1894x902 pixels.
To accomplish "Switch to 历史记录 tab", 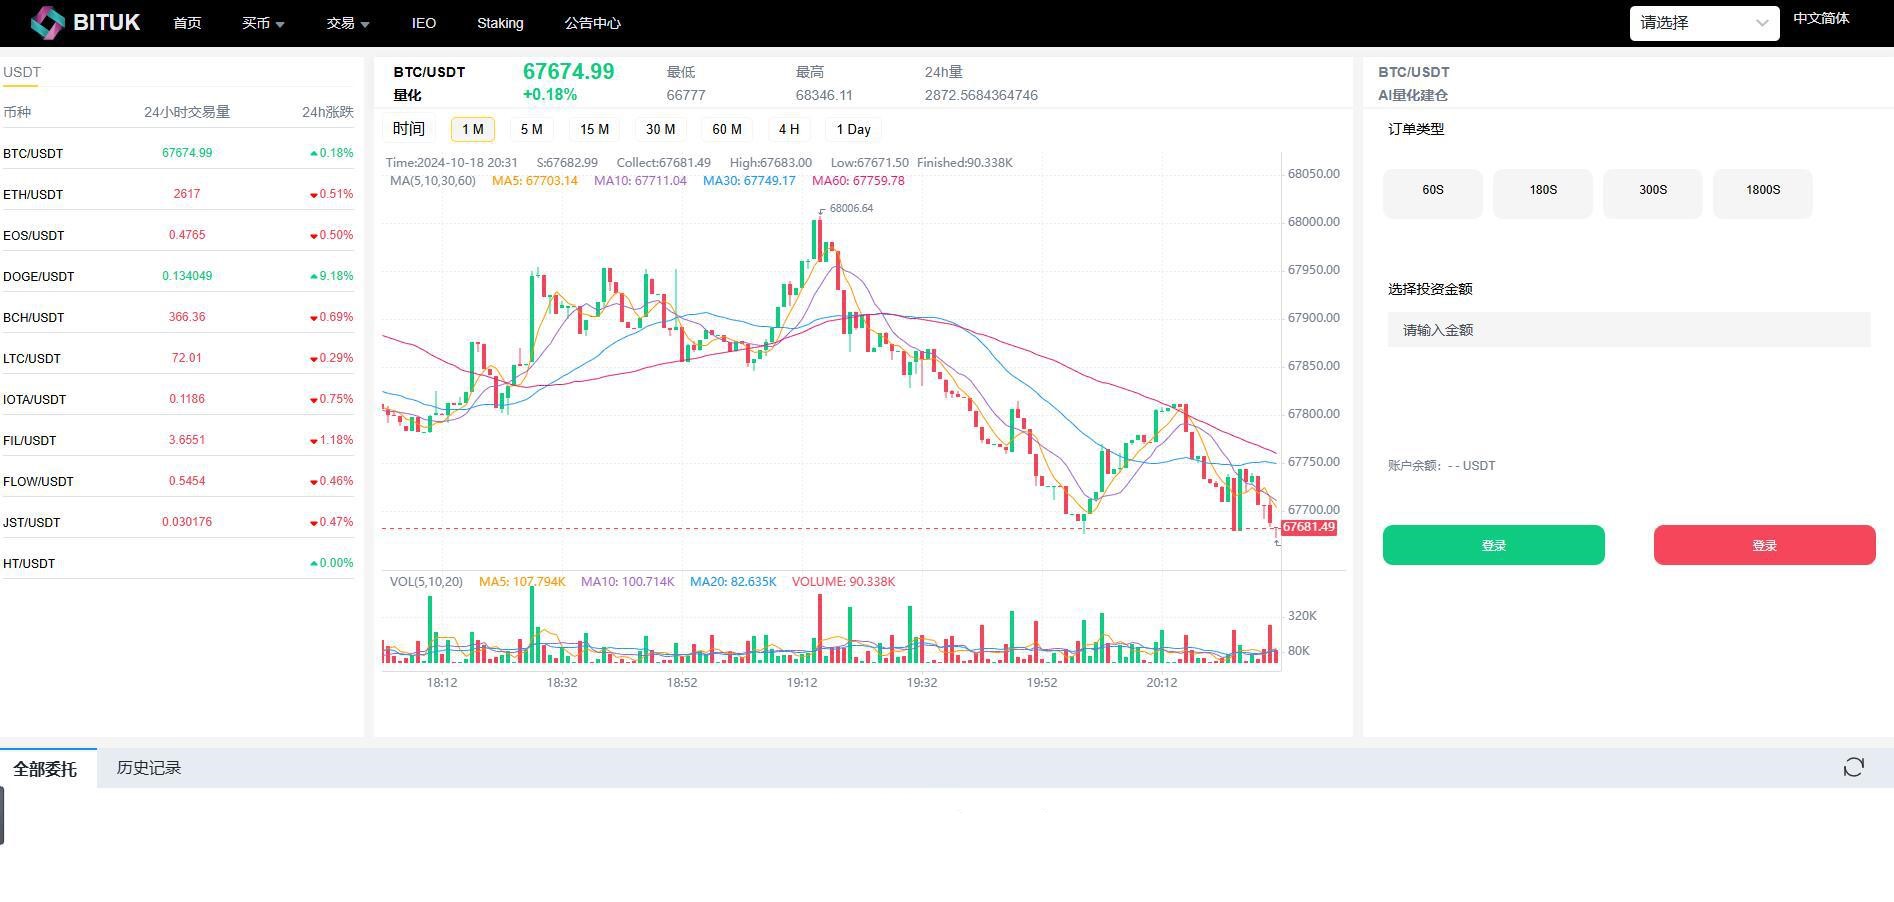I will (x=148, y=768).
